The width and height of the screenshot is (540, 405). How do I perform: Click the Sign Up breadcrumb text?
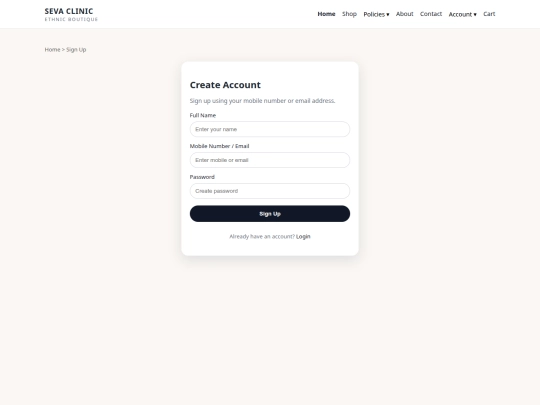click(76, 50)
